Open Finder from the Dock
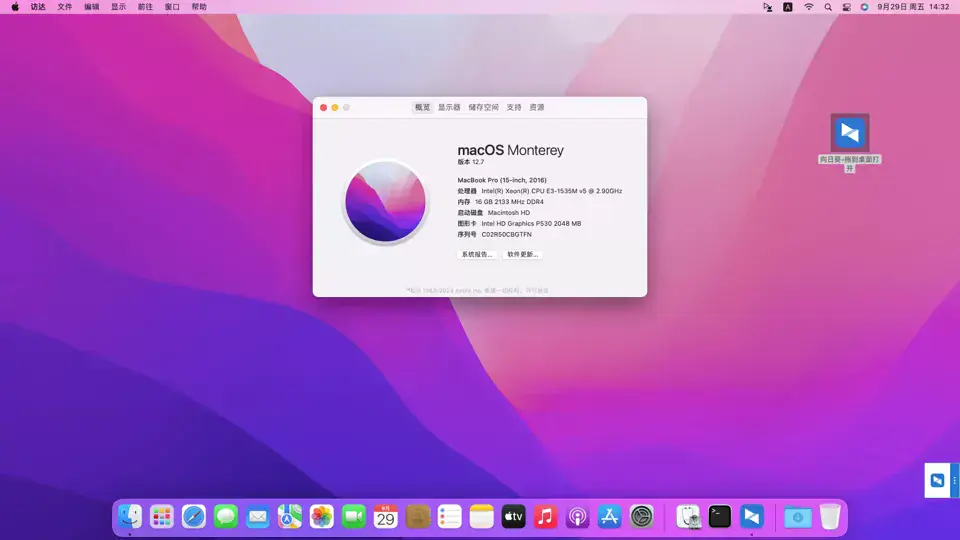 point(130,517)
